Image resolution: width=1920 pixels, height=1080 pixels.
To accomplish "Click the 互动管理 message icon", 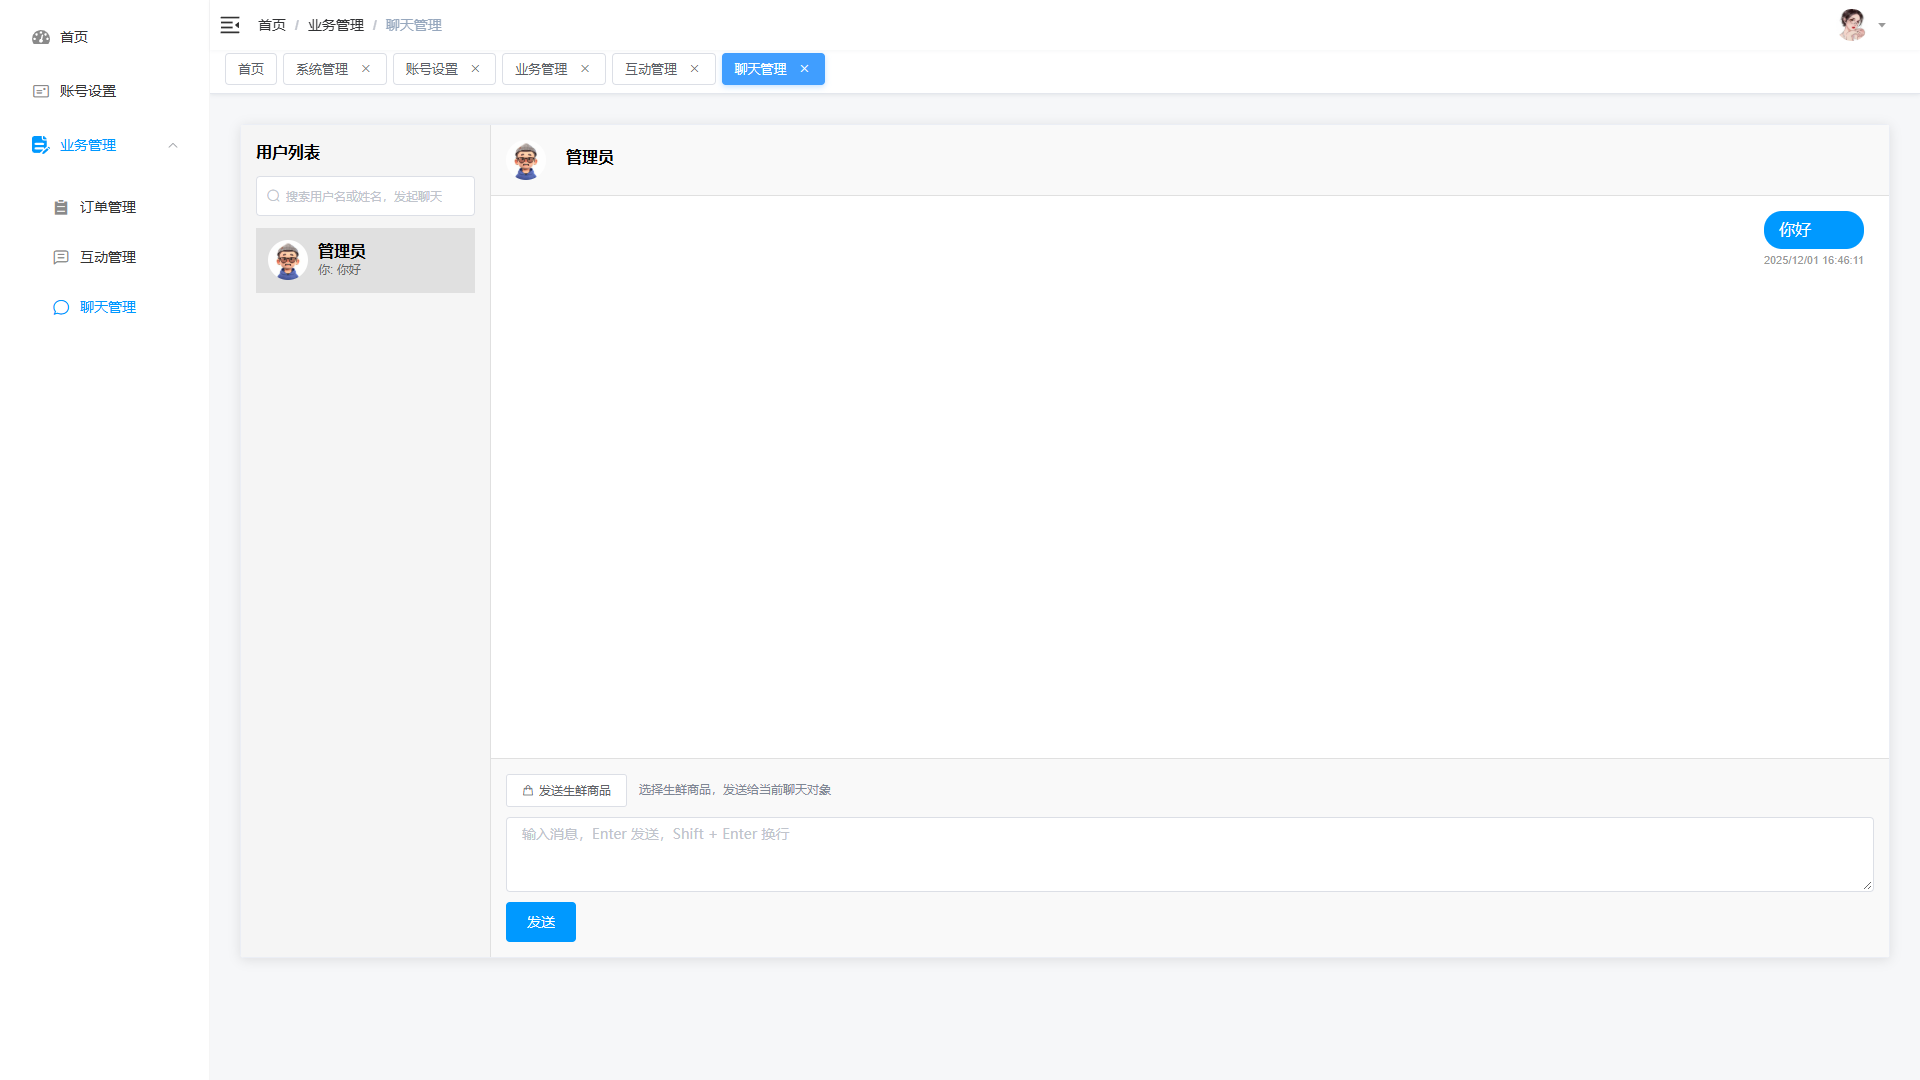I will tap(61, 257).
